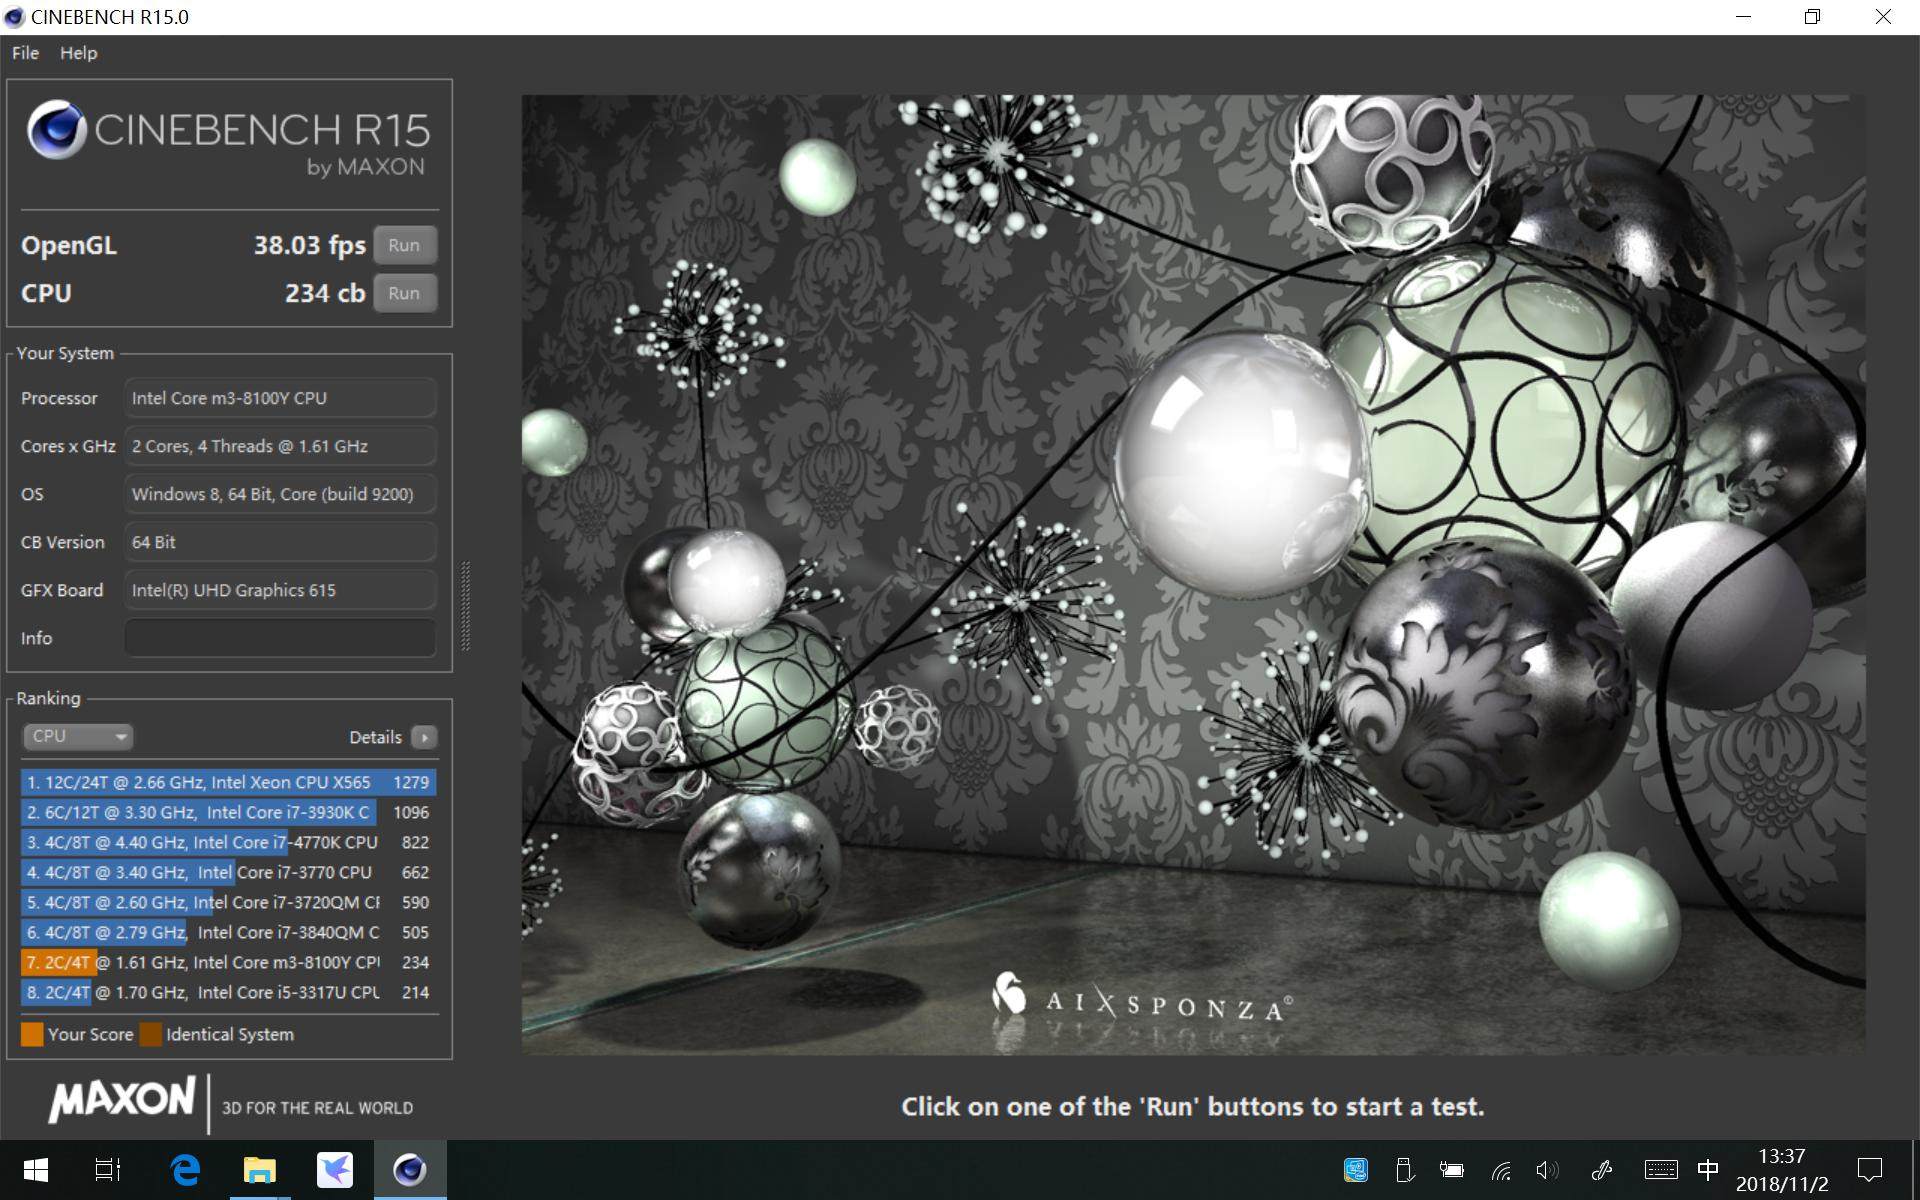Open File Explorer from taskbar
Image resolution: width=1920 pixels, height=1200 pixels.
(x=260, y=1170)
